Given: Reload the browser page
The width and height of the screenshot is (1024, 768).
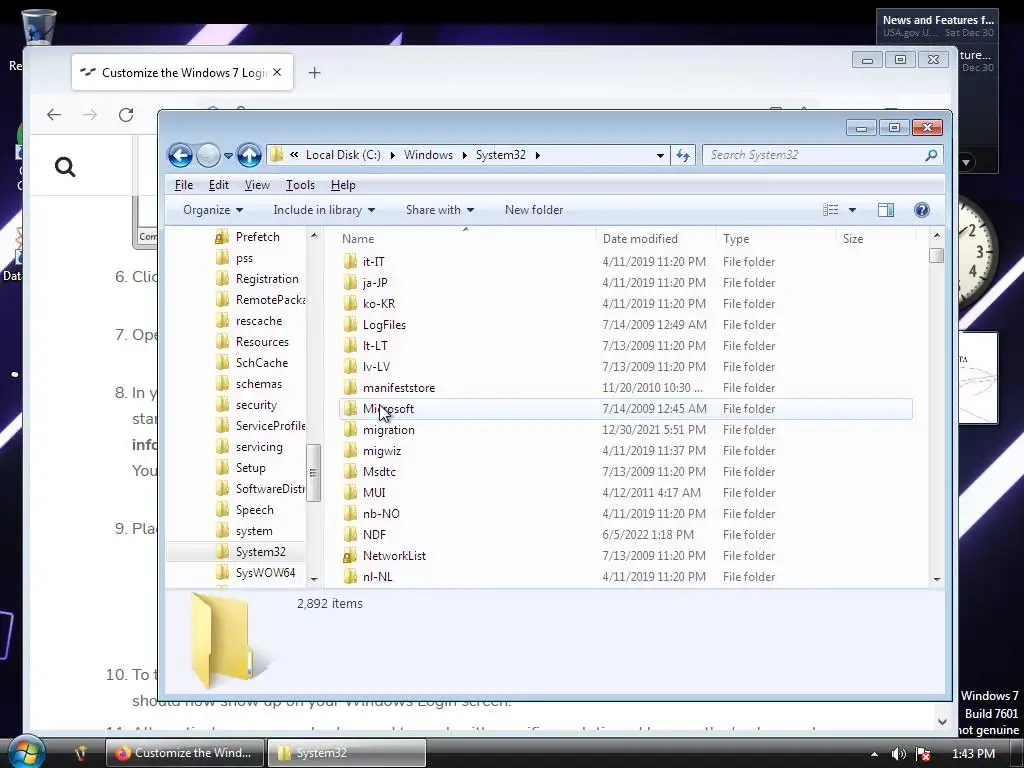Looking at the screenshot, I should click(126, 115).
